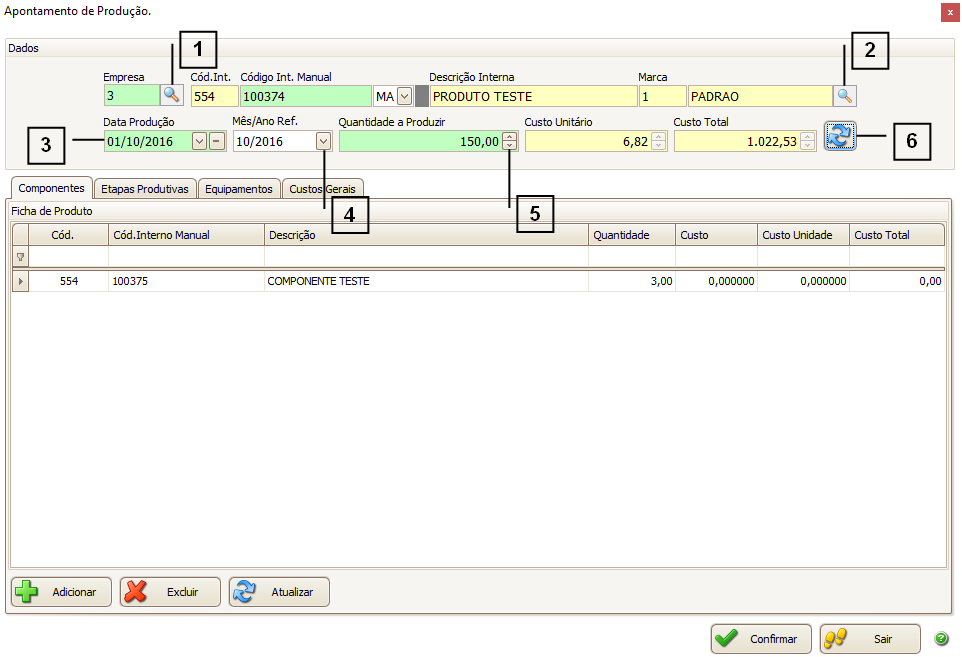Viewport: 962px width, 657px height.
Task: Select the row indicator arrow for item 554
Action: [20, 282]
